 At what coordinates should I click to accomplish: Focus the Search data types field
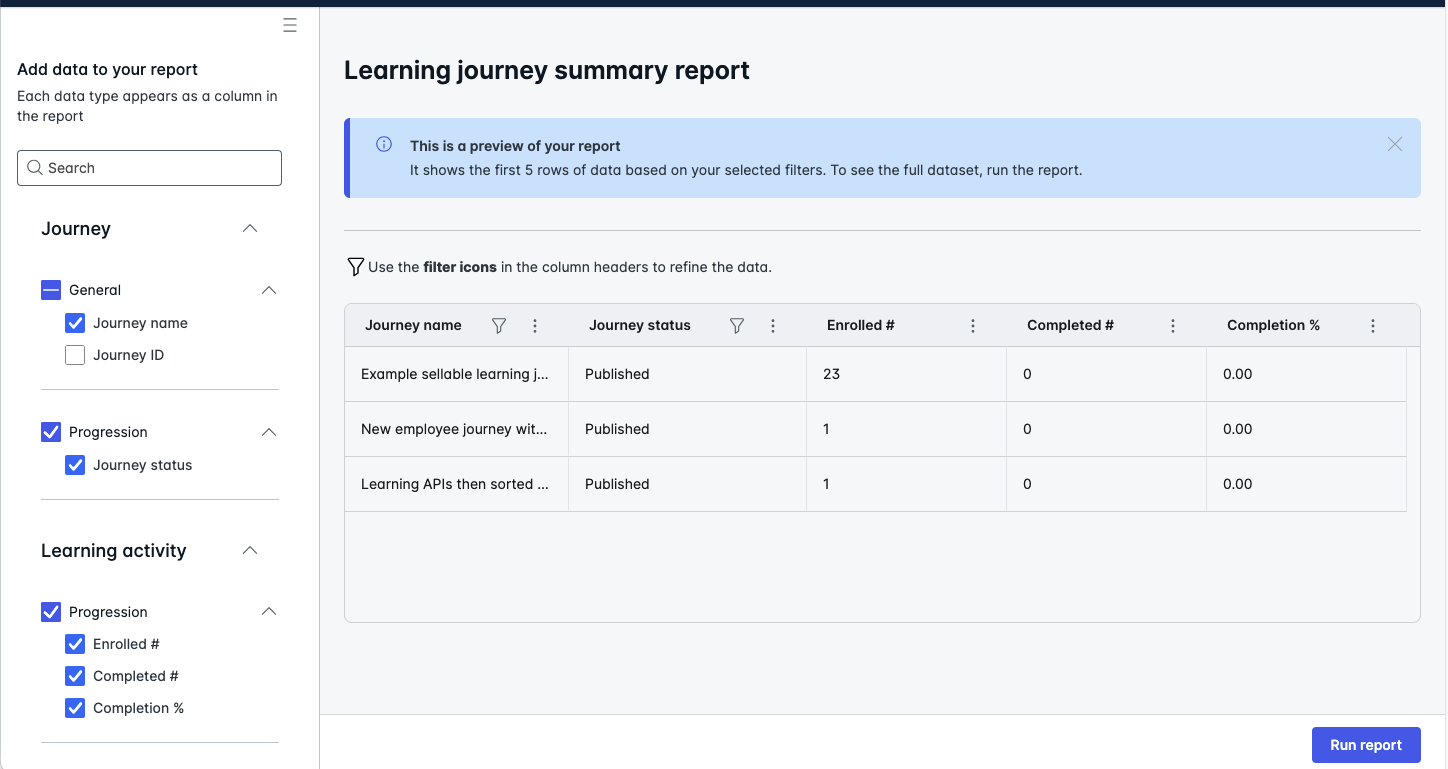point(149,168)
